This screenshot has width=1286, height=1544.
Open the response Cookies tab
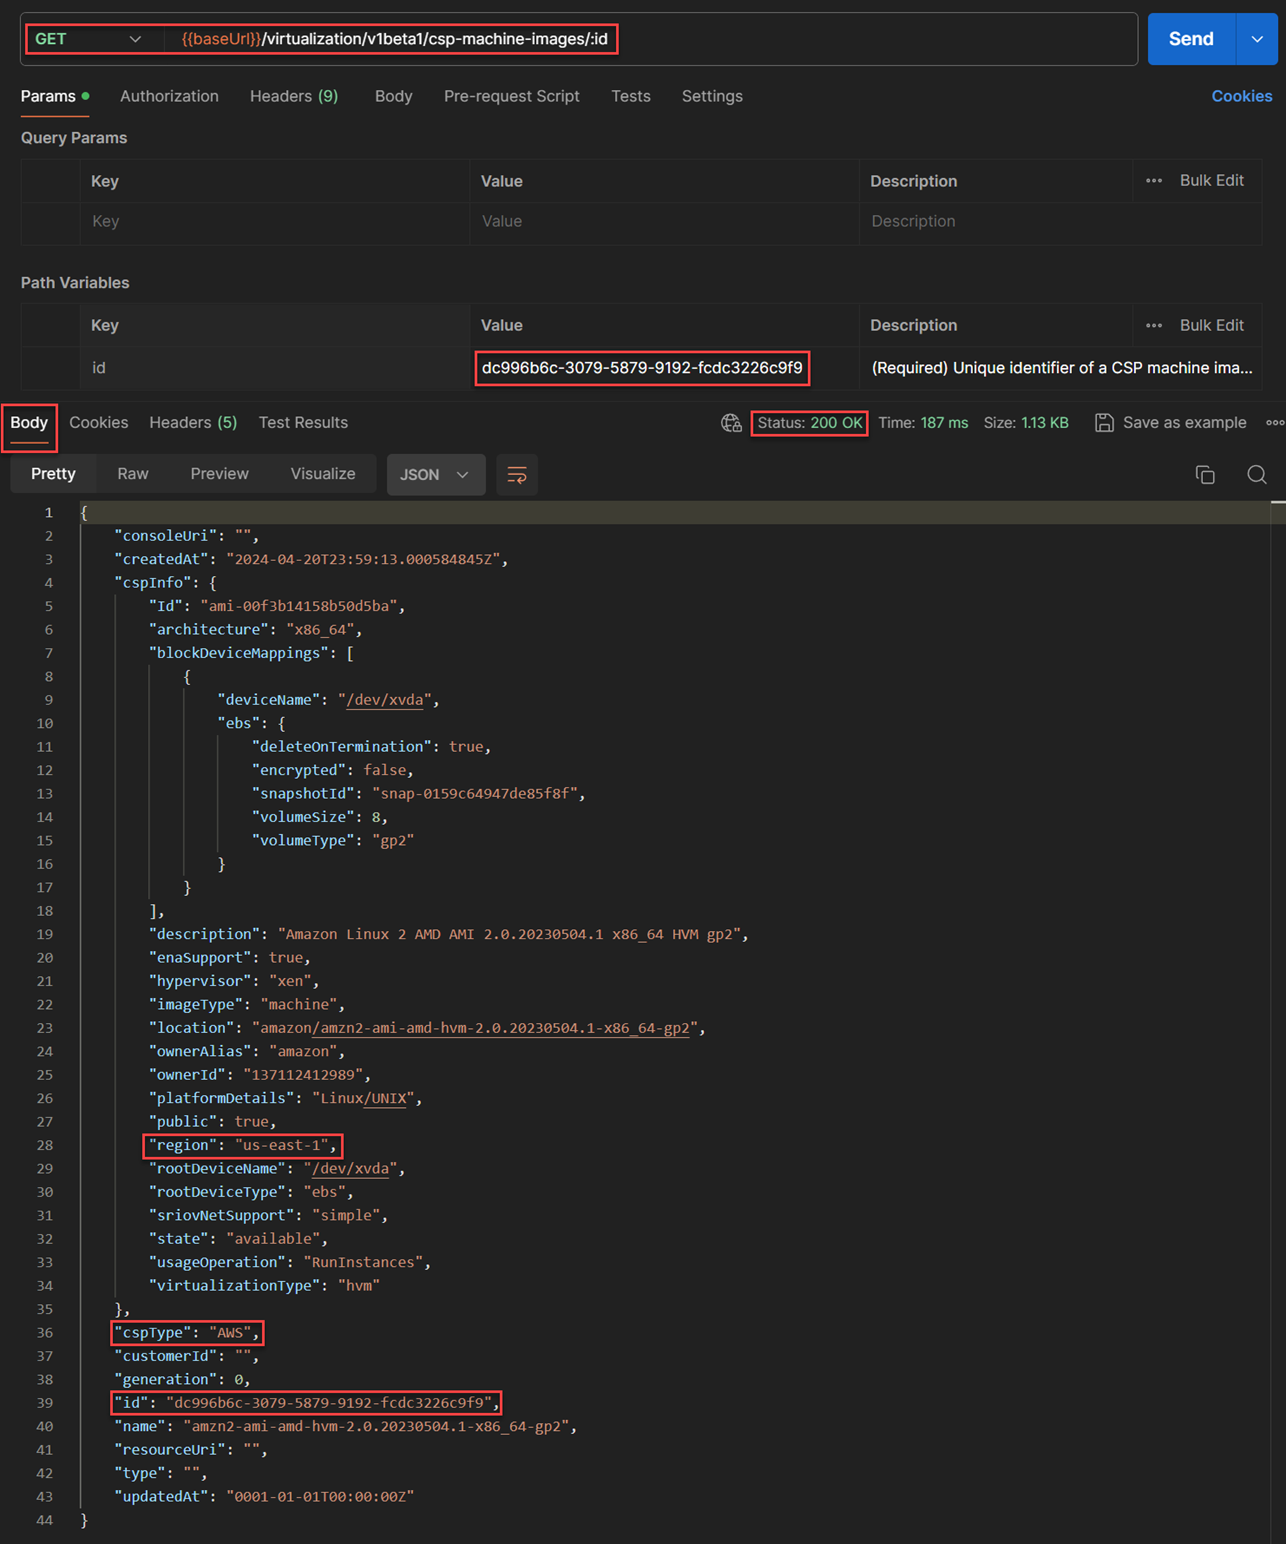[x=99, y=423]
